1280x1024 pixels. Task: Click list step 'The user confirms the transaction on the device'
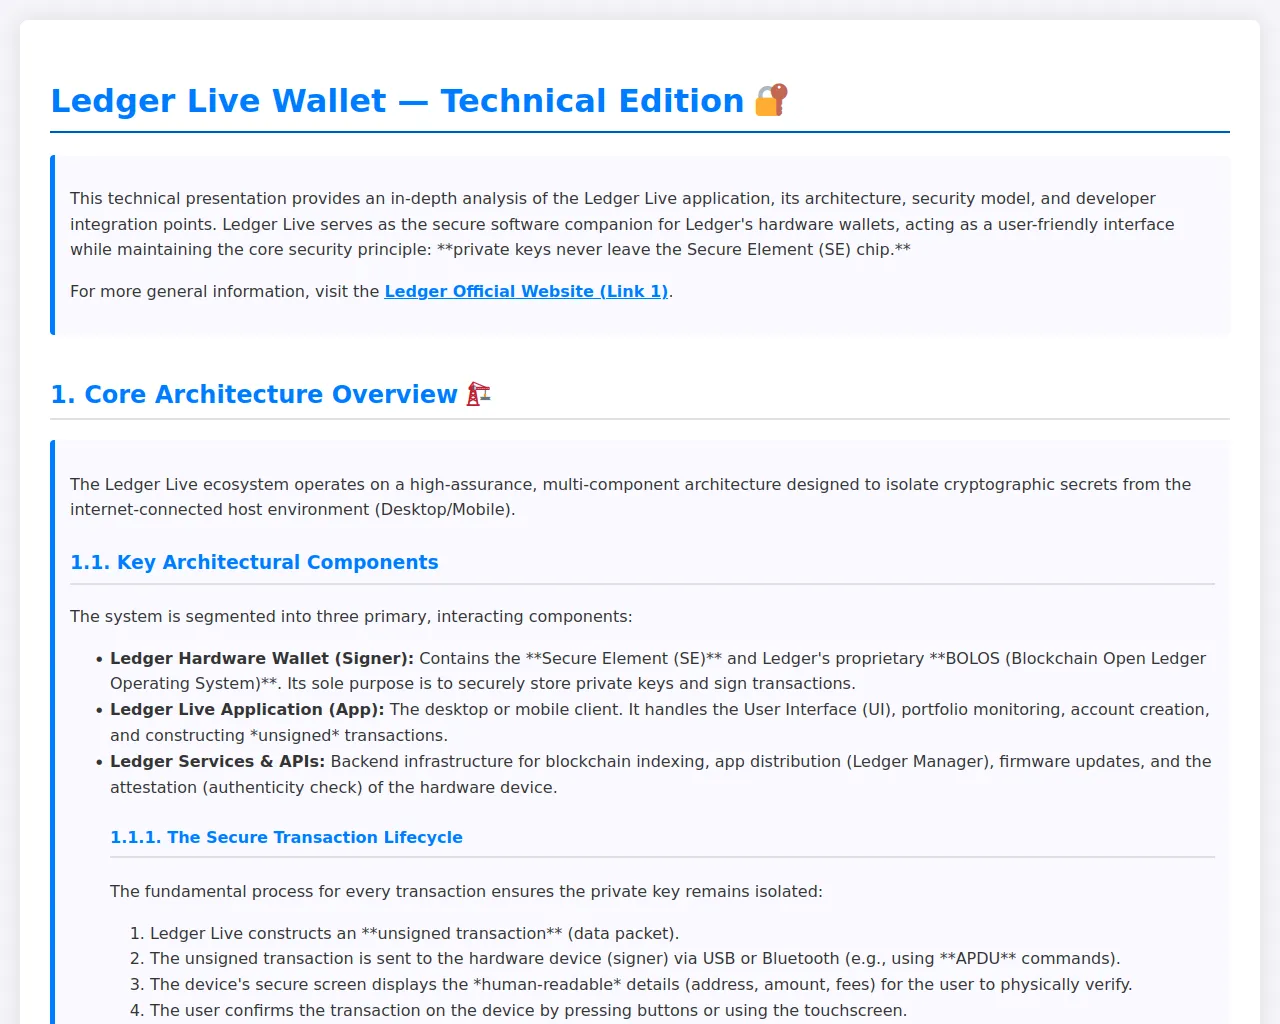point(528,1010)
